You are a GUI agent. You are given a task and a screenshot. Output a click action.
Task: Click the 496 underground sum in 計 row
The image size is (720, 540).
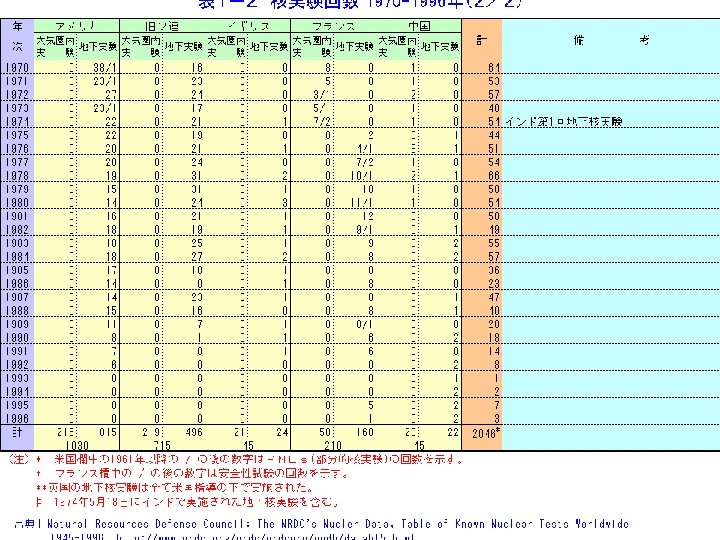194,432
